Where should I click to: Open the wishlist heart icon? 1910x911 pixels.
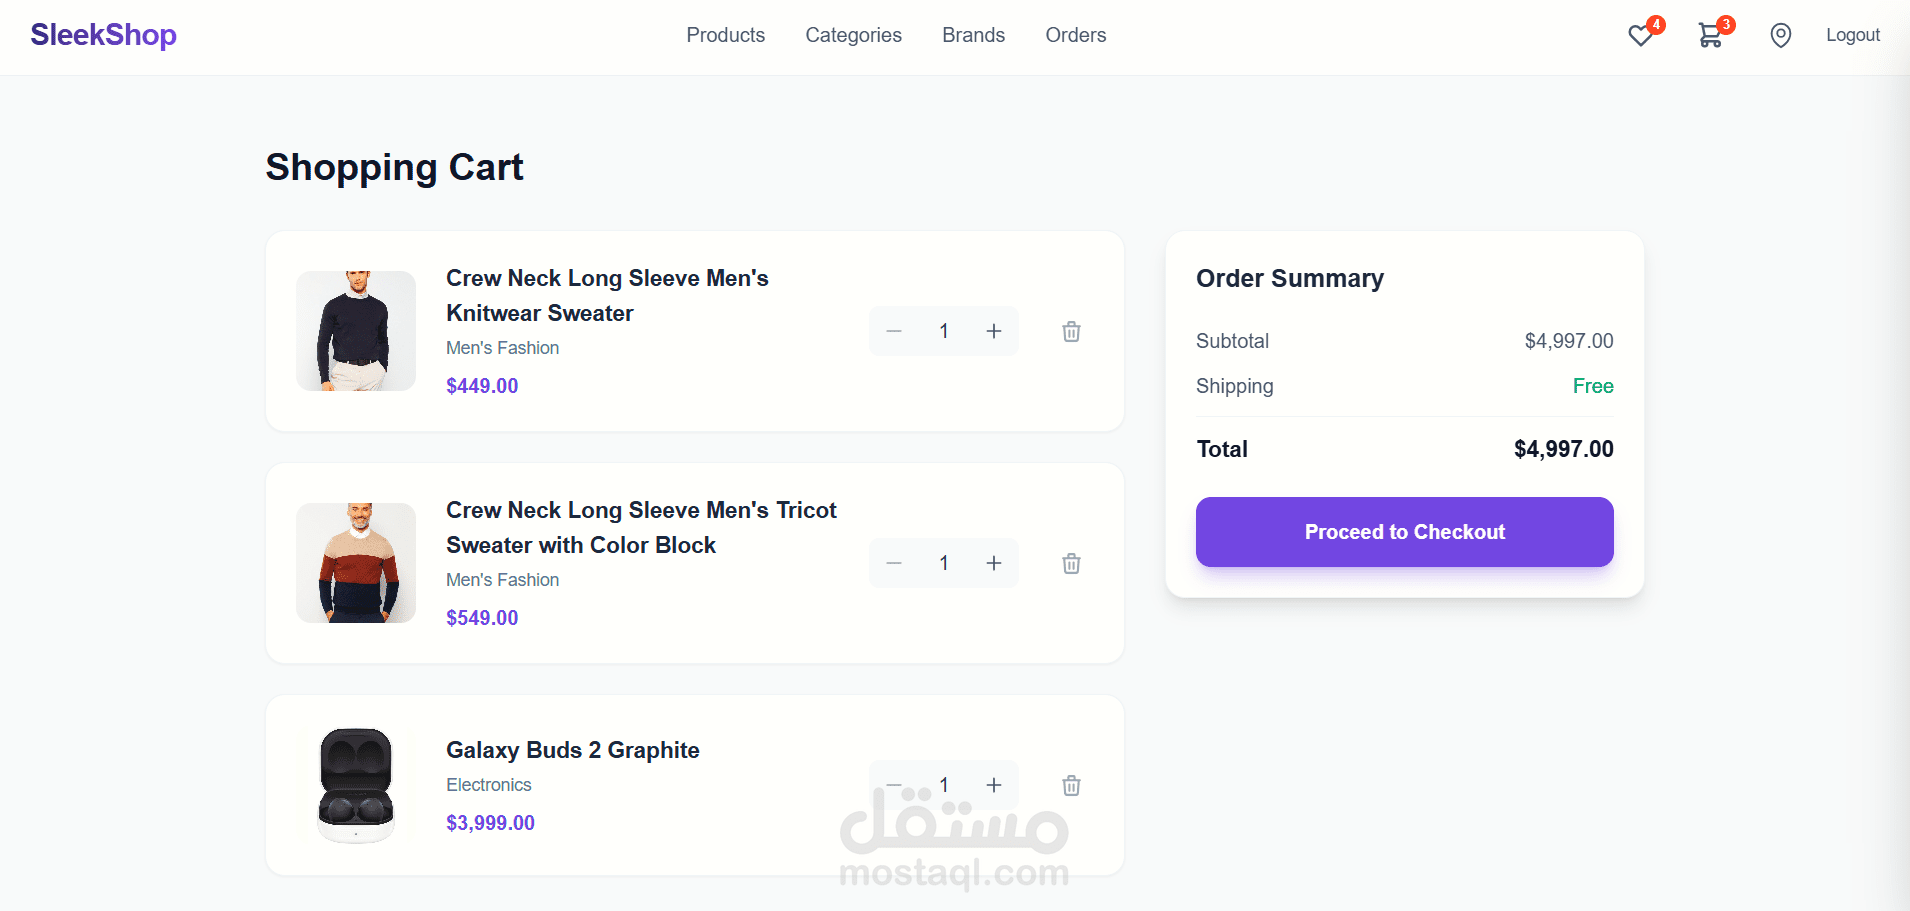tap(1640, 36)
